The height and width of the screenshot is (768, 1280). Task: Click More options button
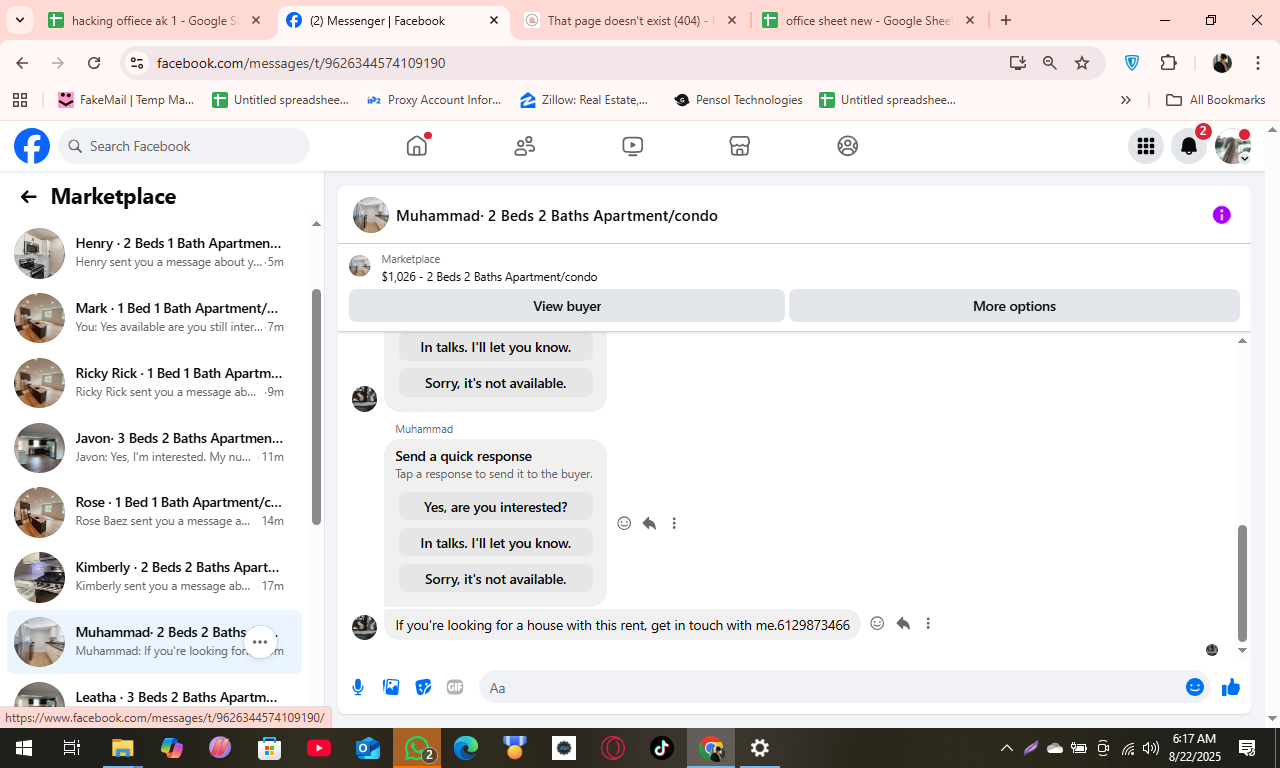click(x=1014, y=306)
